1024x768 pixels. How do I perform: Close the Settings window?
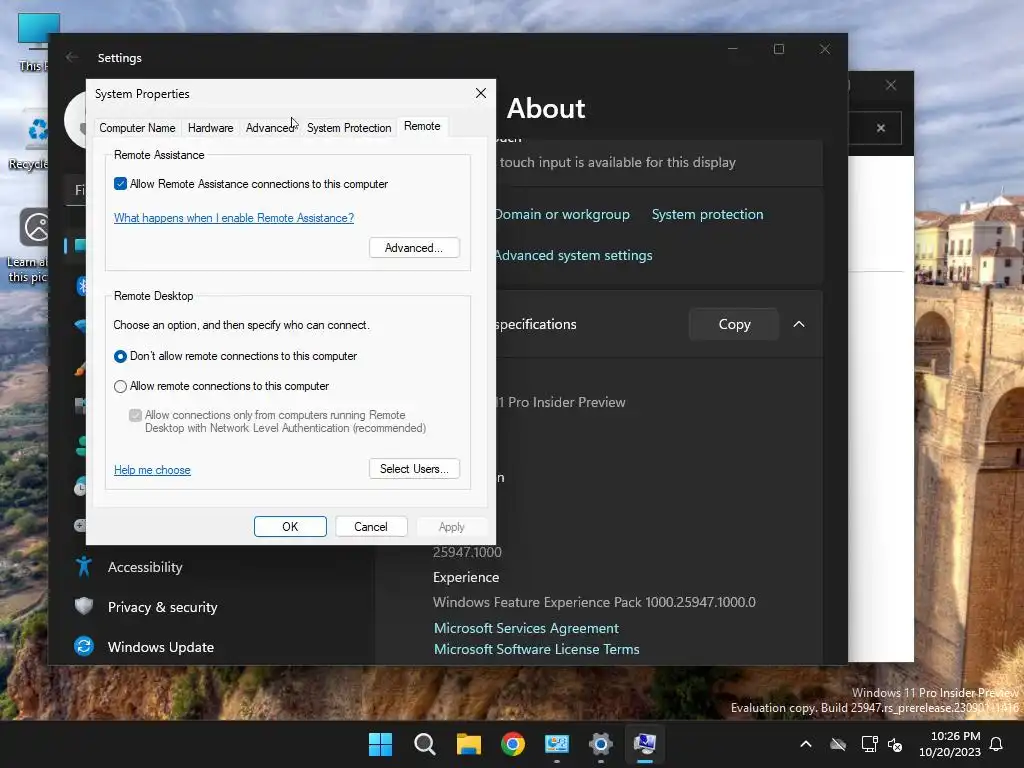[825, 49]
